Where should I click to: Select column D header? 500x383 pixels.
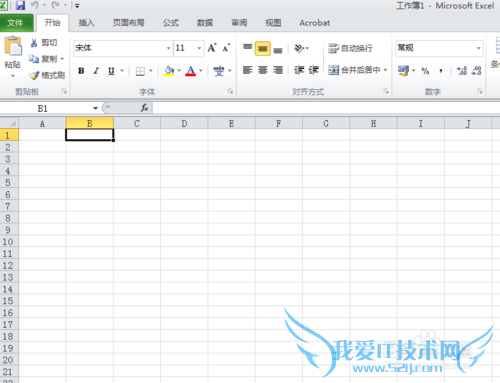point(184,124)
